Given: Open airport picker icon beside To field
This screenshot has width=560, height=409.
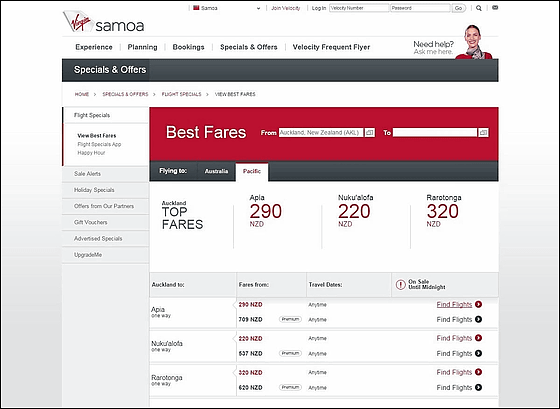Looking at the screenshot, I should pyautogui.click(x=483, y=133).
